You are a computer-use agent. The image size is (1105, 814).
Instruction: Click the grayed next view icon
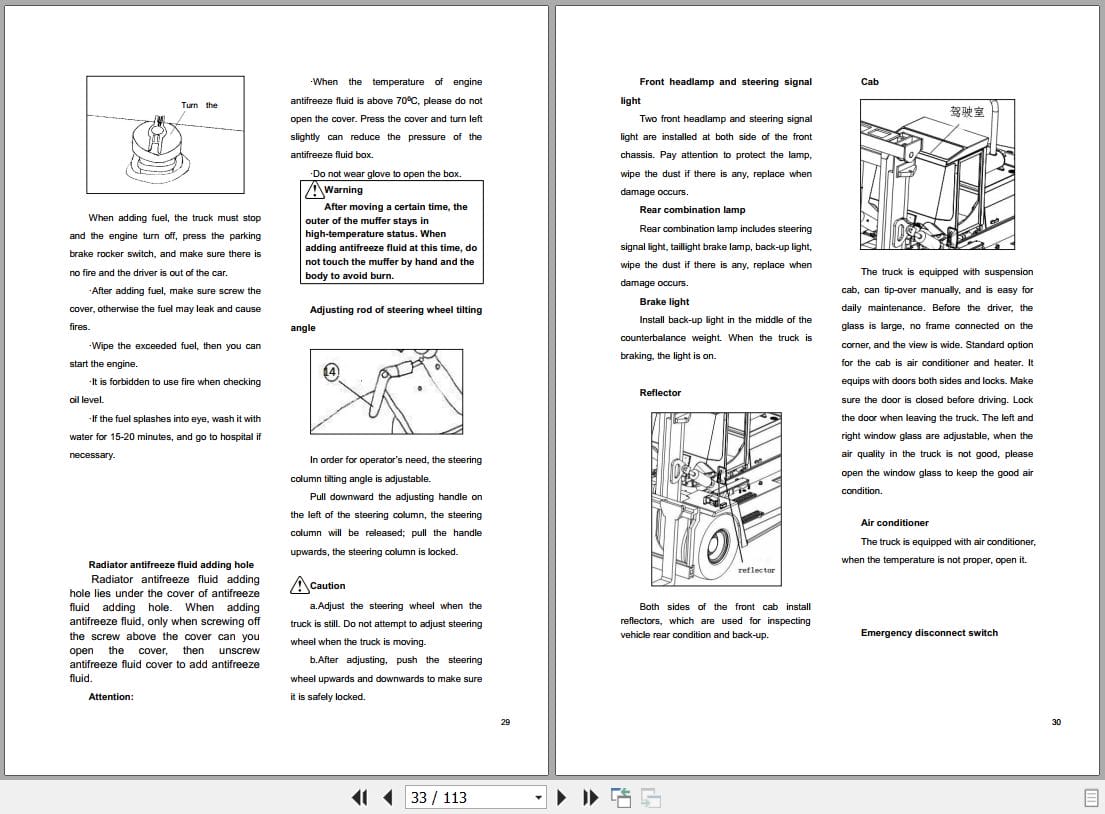pos(651,799)
